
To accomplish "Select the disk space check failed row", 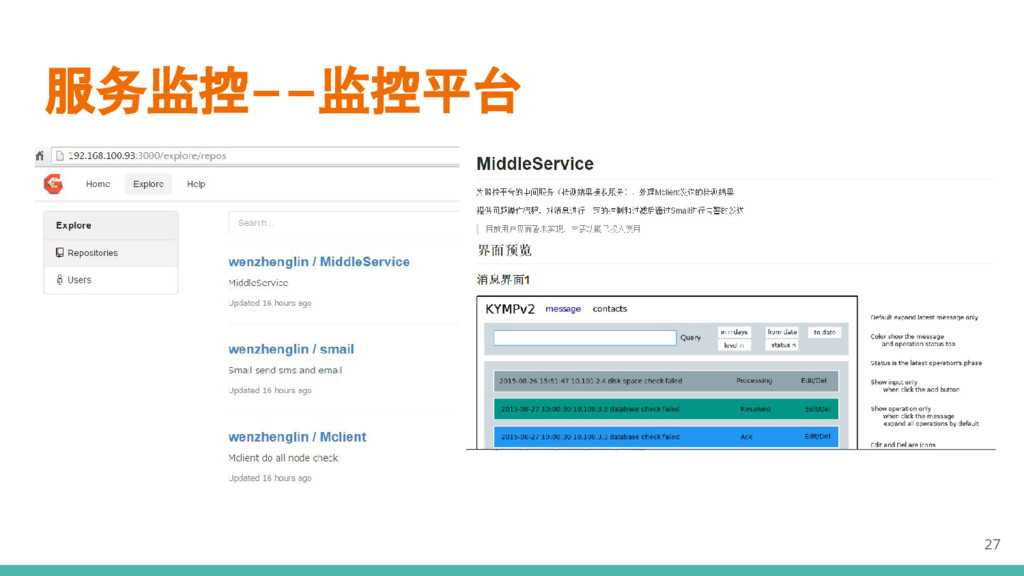I will tap(665, 381).
